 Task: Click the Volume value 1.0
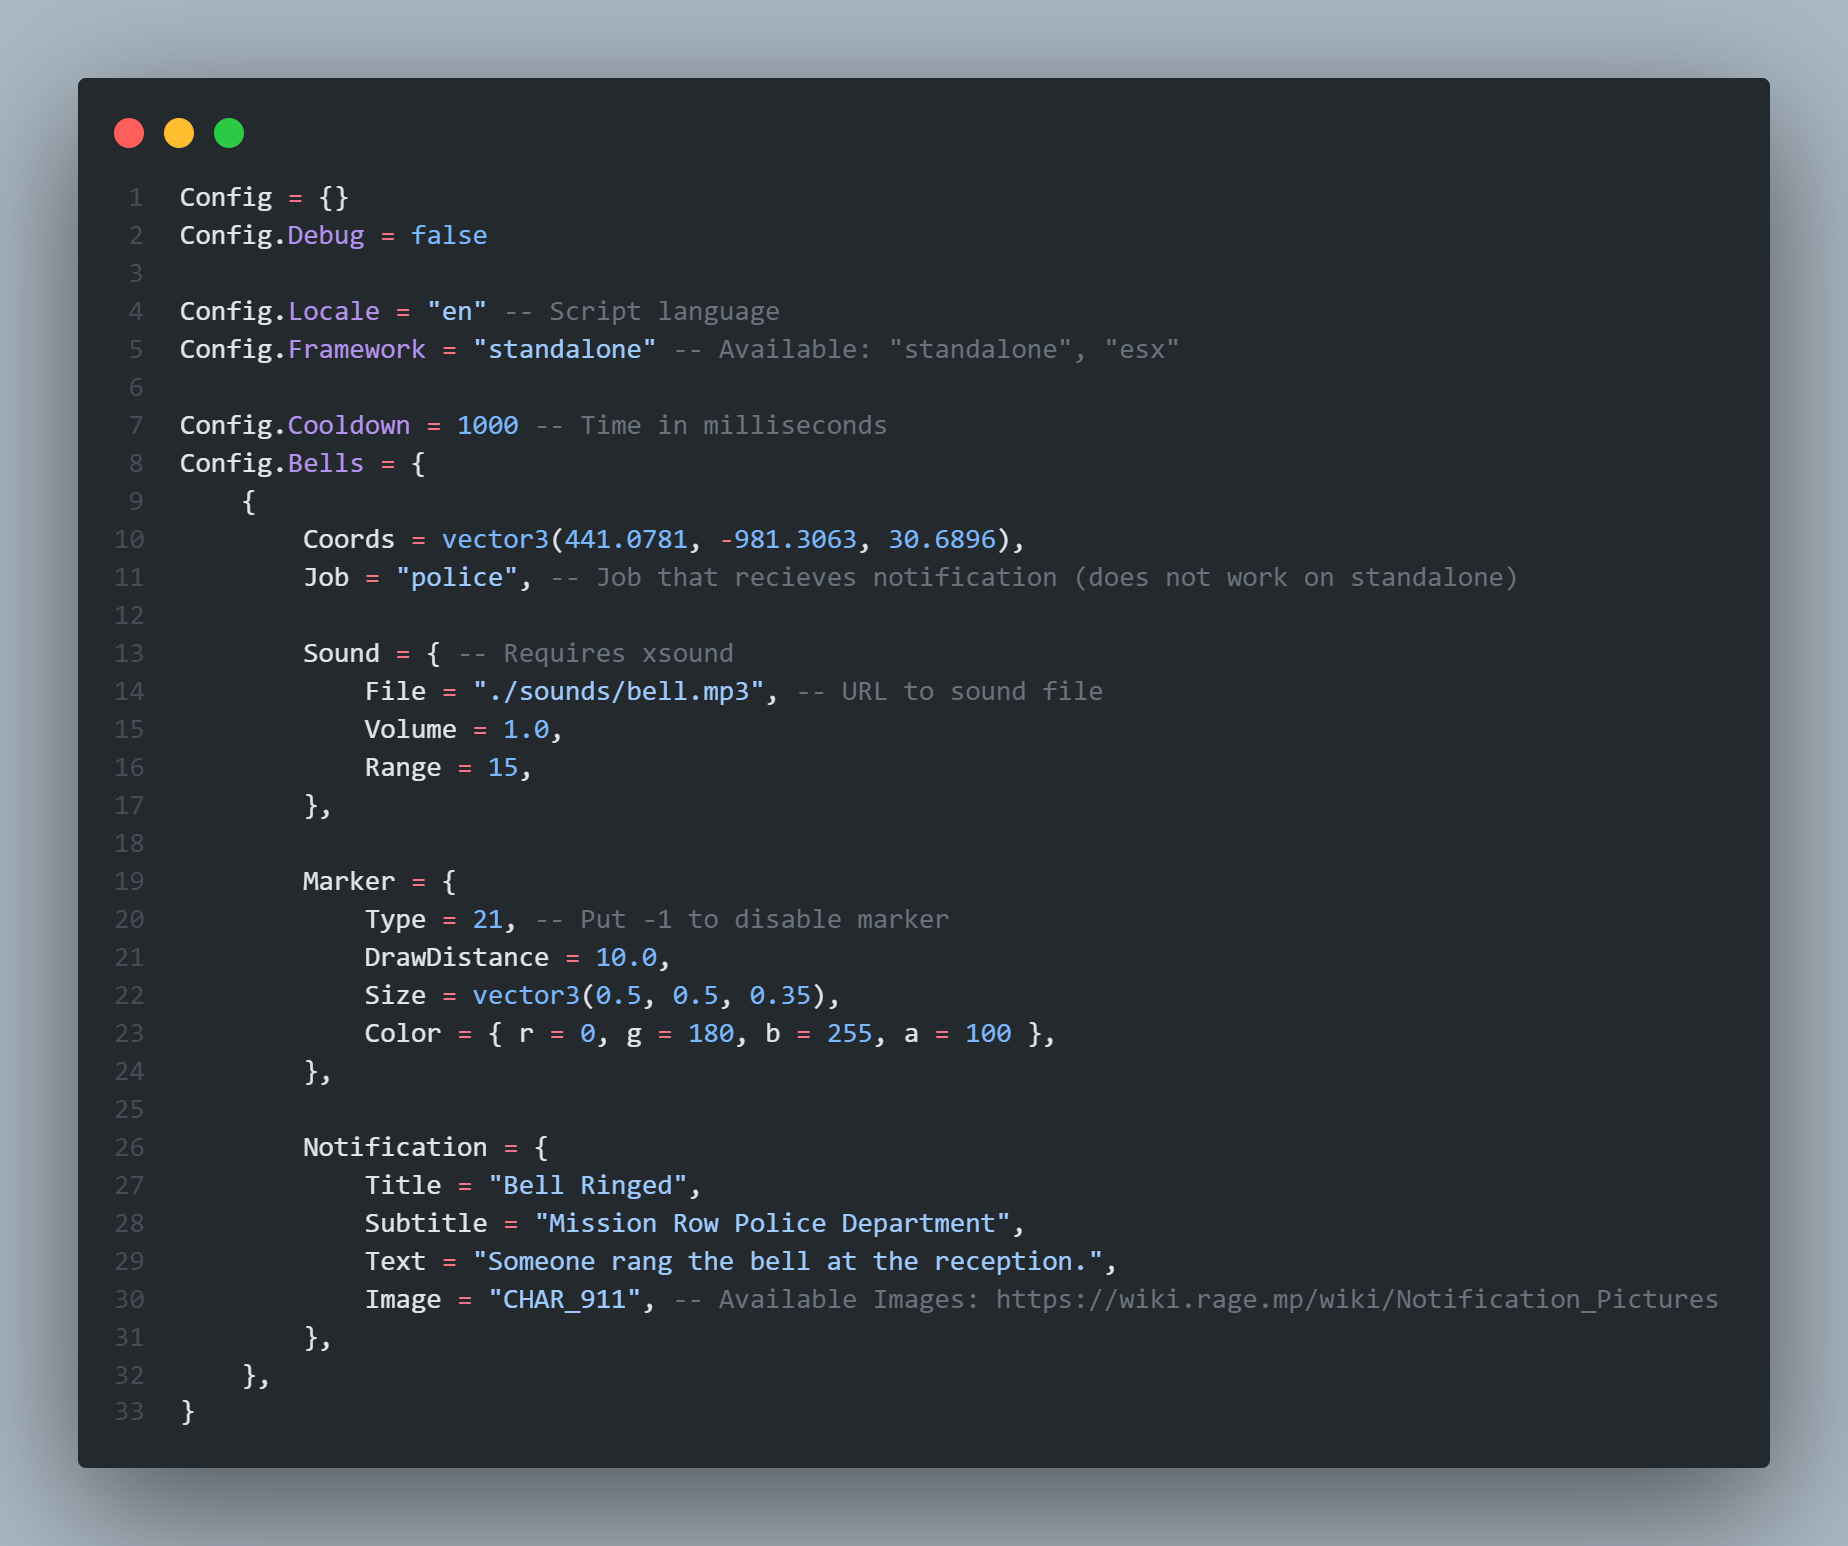click(526, 729)
